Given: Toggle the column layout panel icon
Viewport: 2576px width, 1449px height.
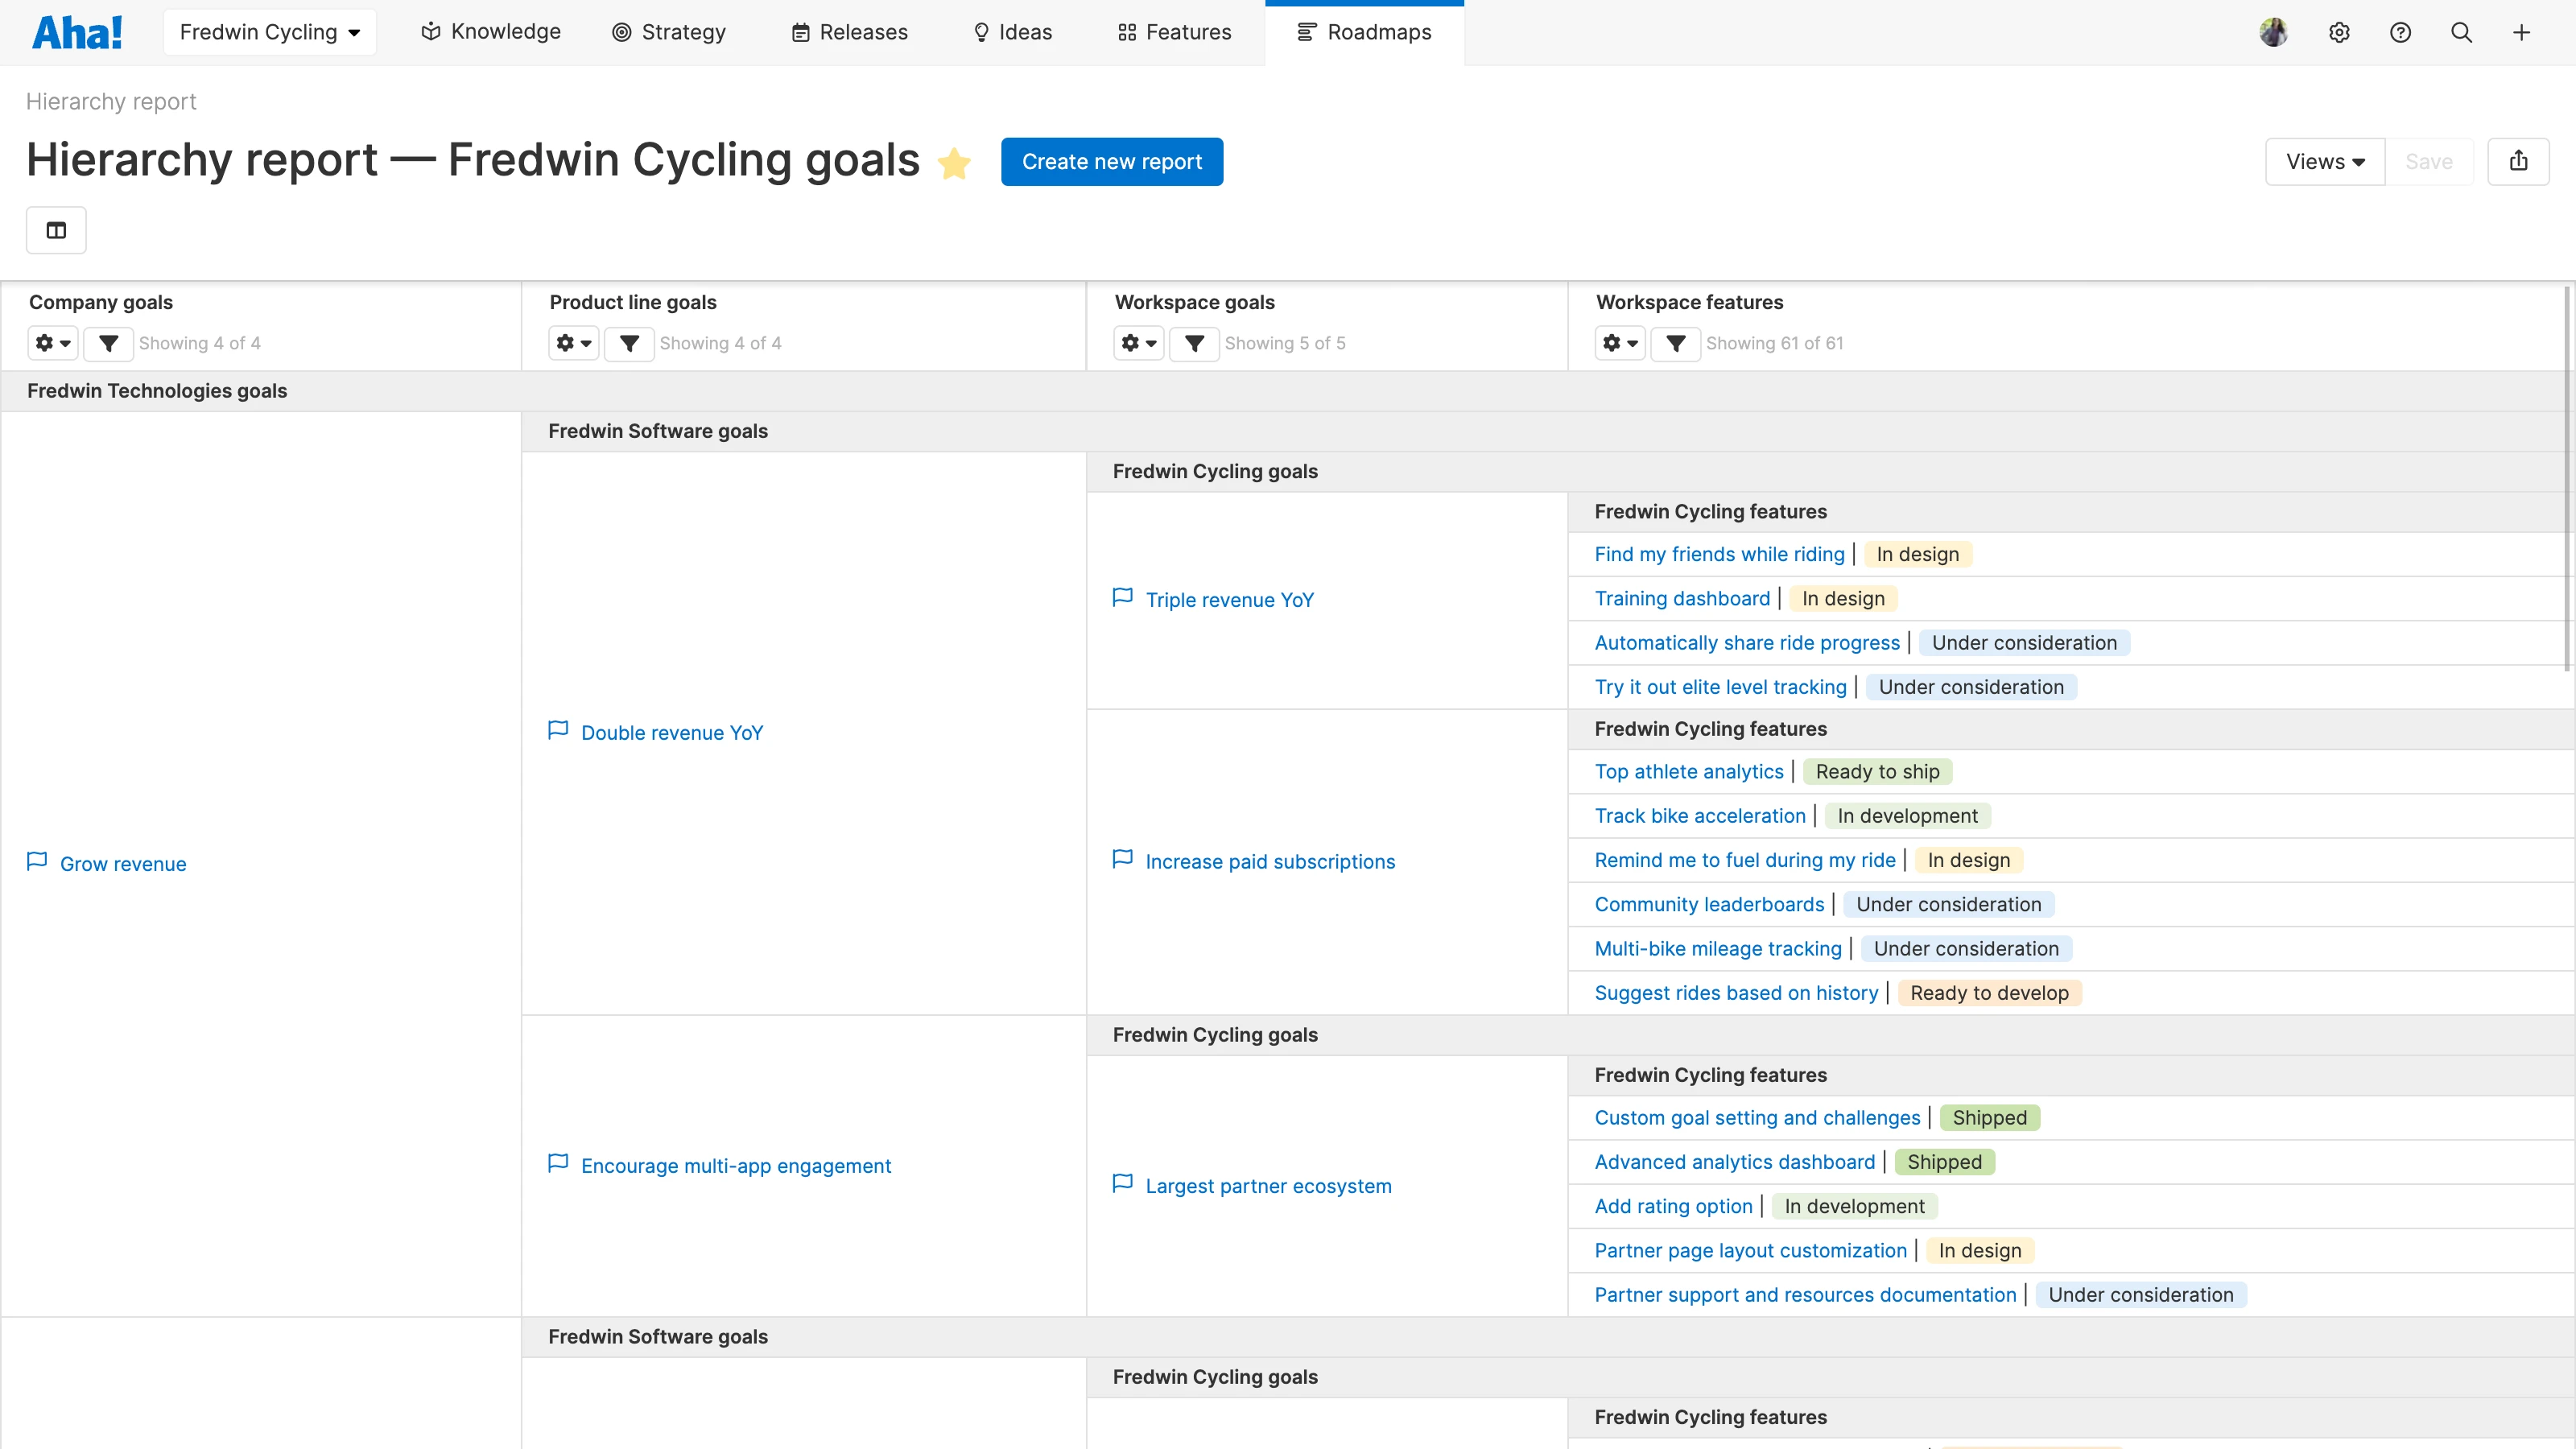Looking at the screenshot, I should point(56,230).
